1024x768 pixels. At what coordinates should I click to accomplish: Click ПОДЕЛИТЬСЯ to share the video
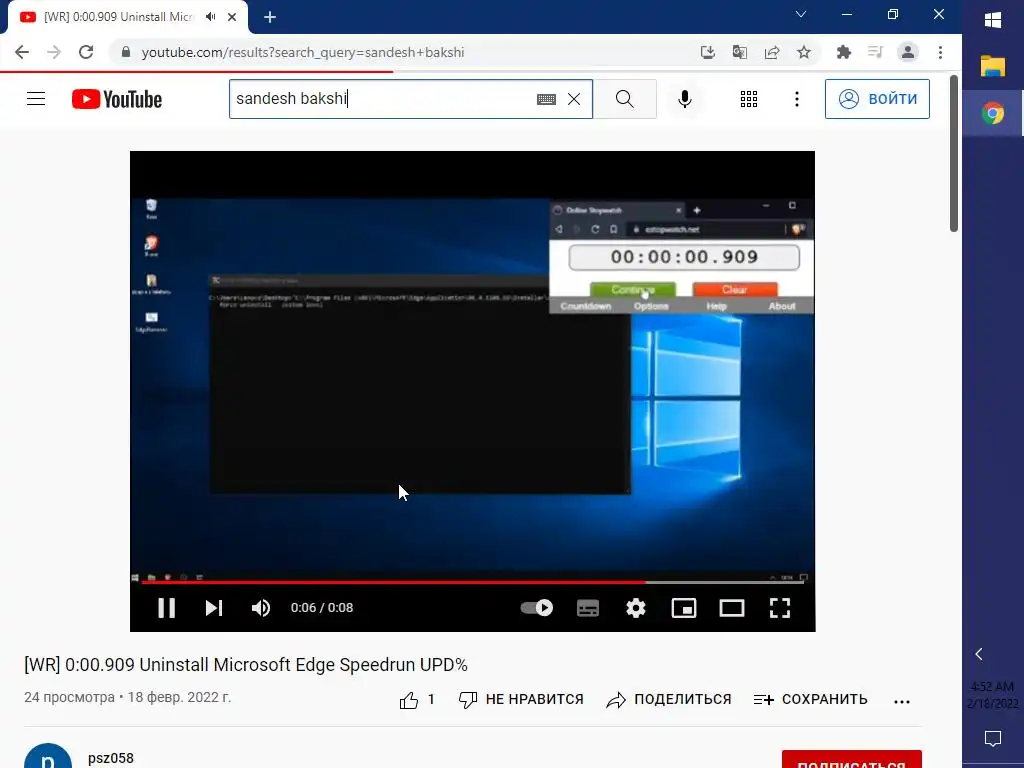669,700
